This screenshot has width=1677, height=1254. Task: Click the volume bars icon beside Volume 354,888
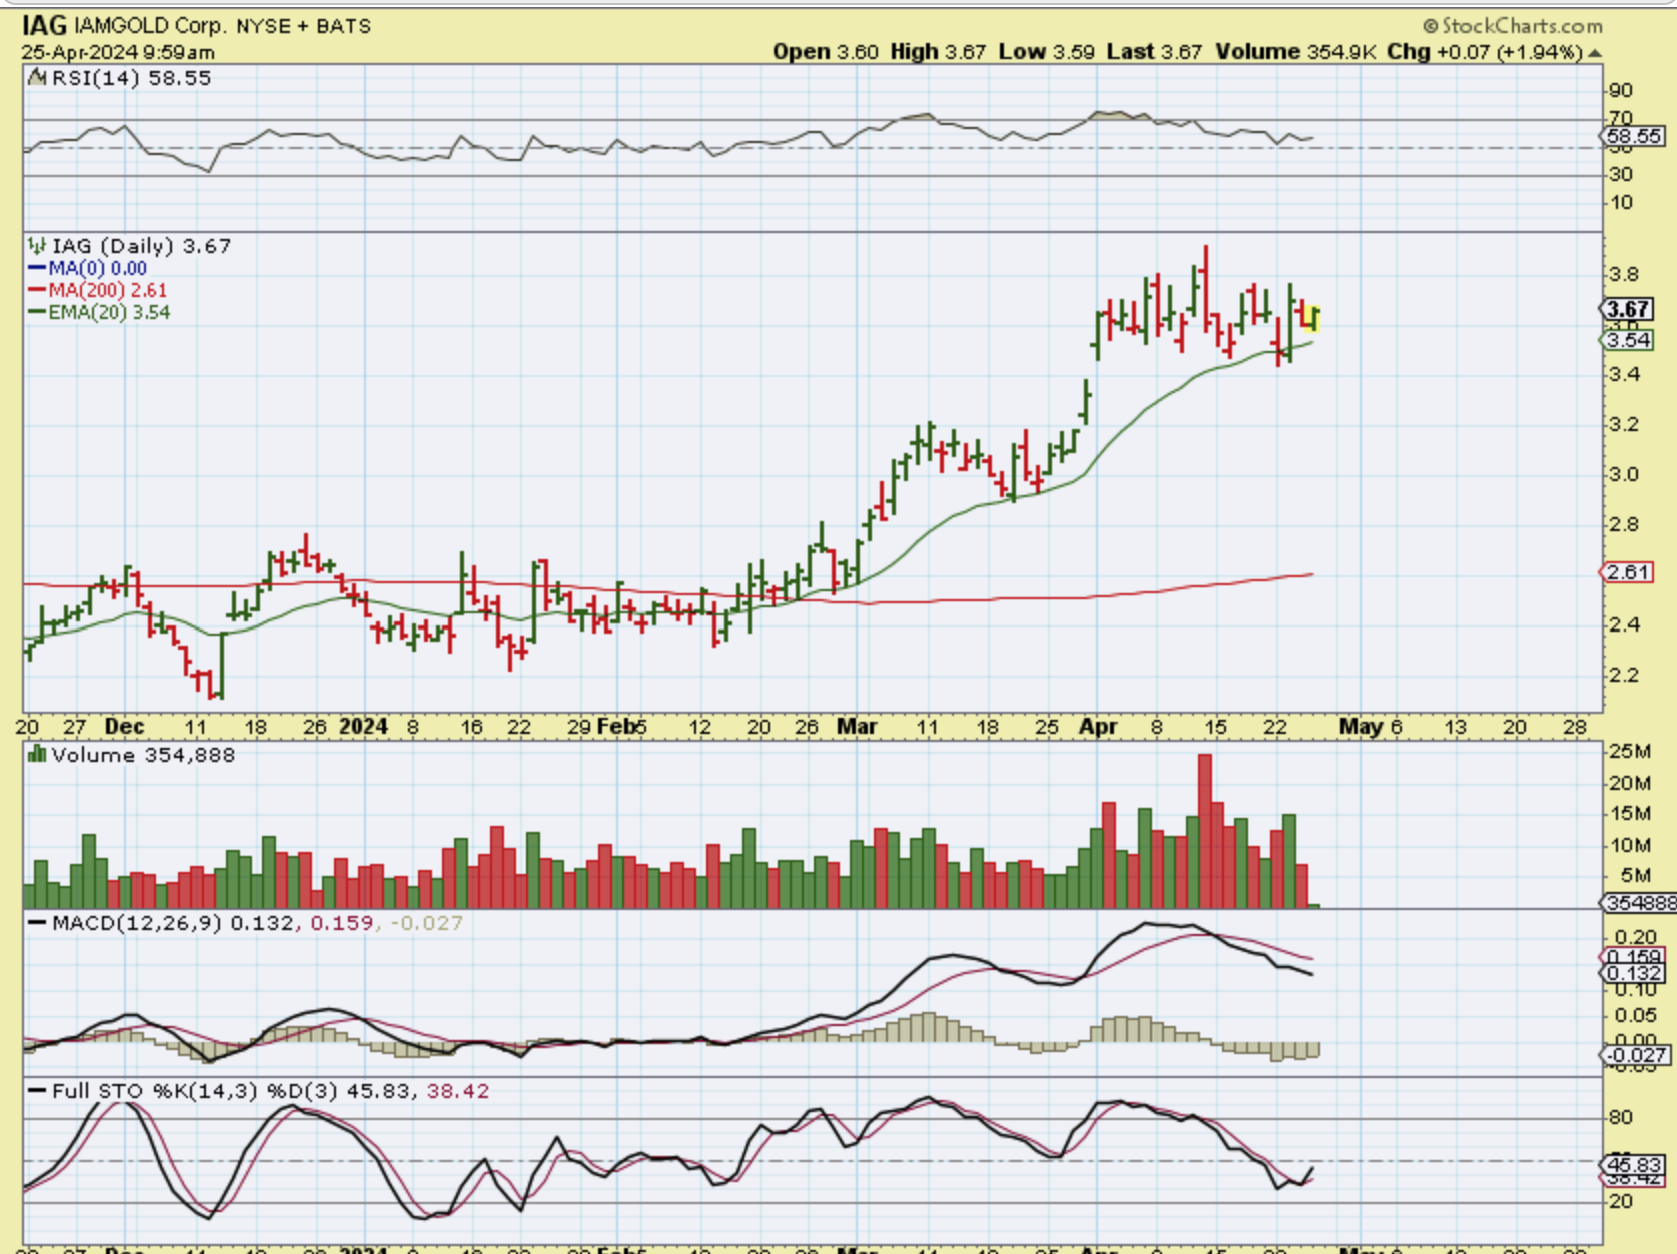tap(37, 754)
